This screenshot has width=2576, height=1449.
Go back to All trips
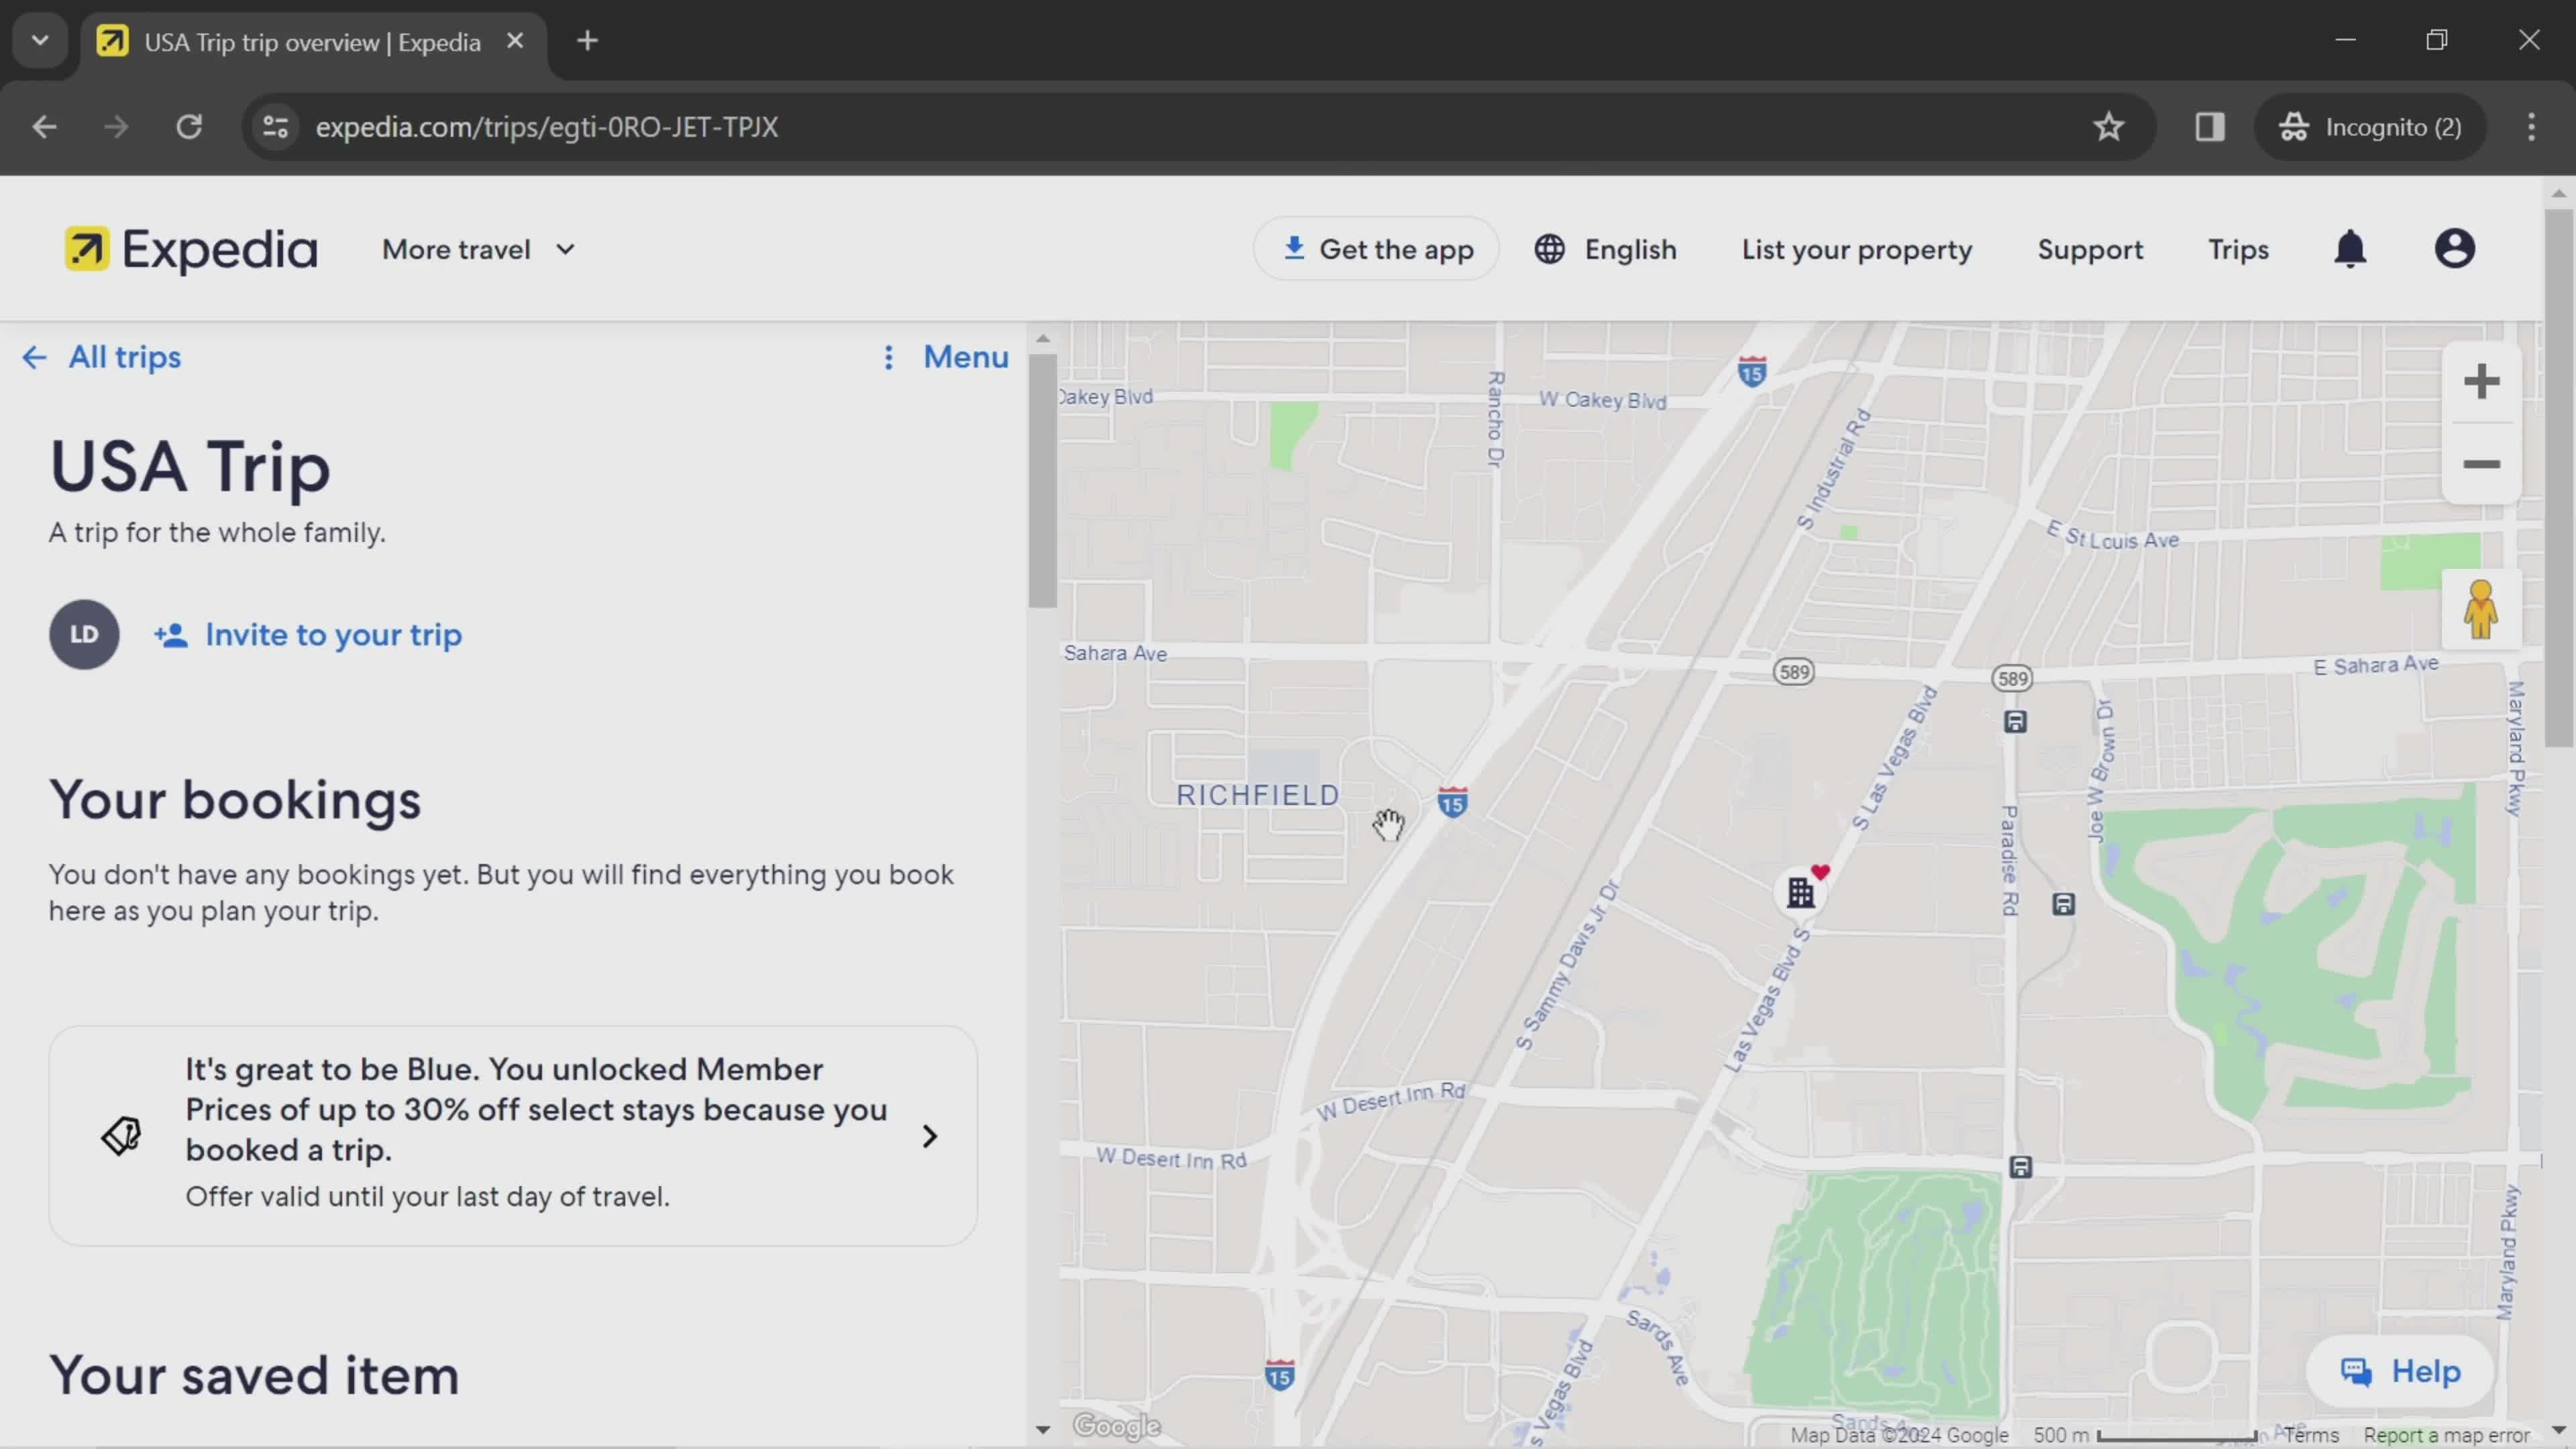pos(102,357)
